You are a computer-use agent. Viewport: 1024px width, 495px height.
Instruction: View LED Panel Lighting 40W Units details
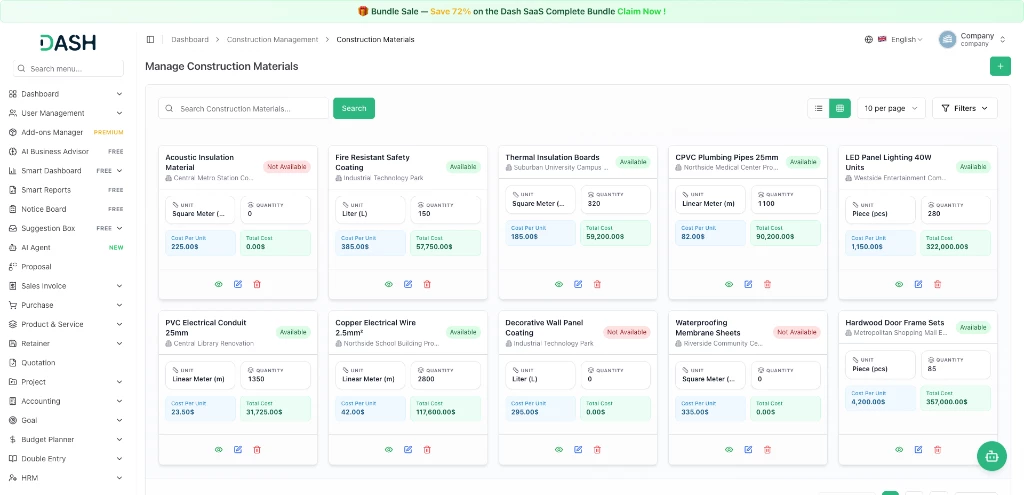(x=899, y=284)
